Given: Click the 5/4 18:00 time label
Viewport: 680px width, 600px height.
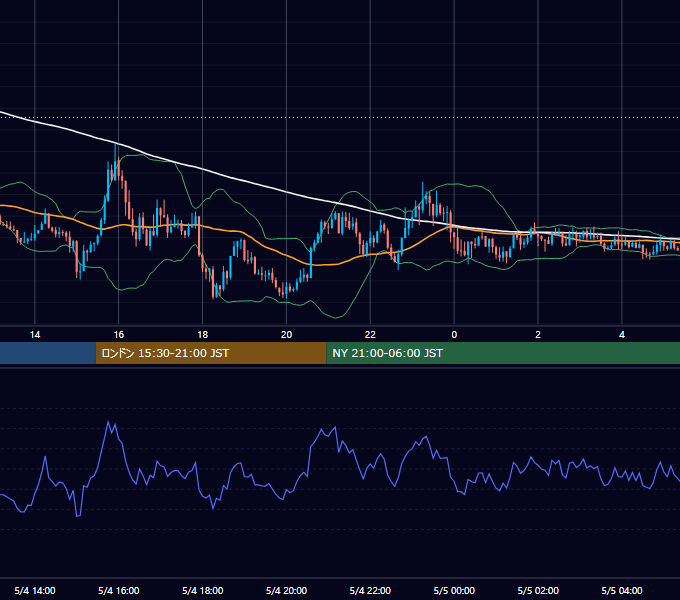Looking at the screenshot, I should pyautogui.click(x=203, y=590).
